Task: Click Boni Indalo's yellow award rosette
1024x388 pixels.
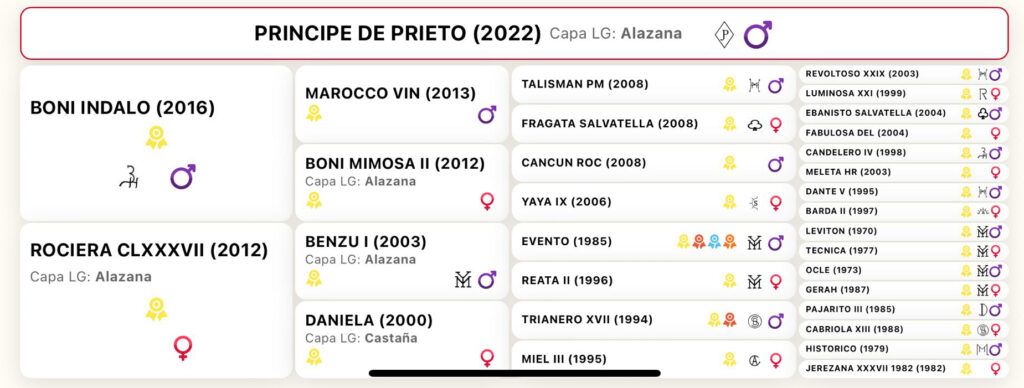Action: [x=156, y=137]
